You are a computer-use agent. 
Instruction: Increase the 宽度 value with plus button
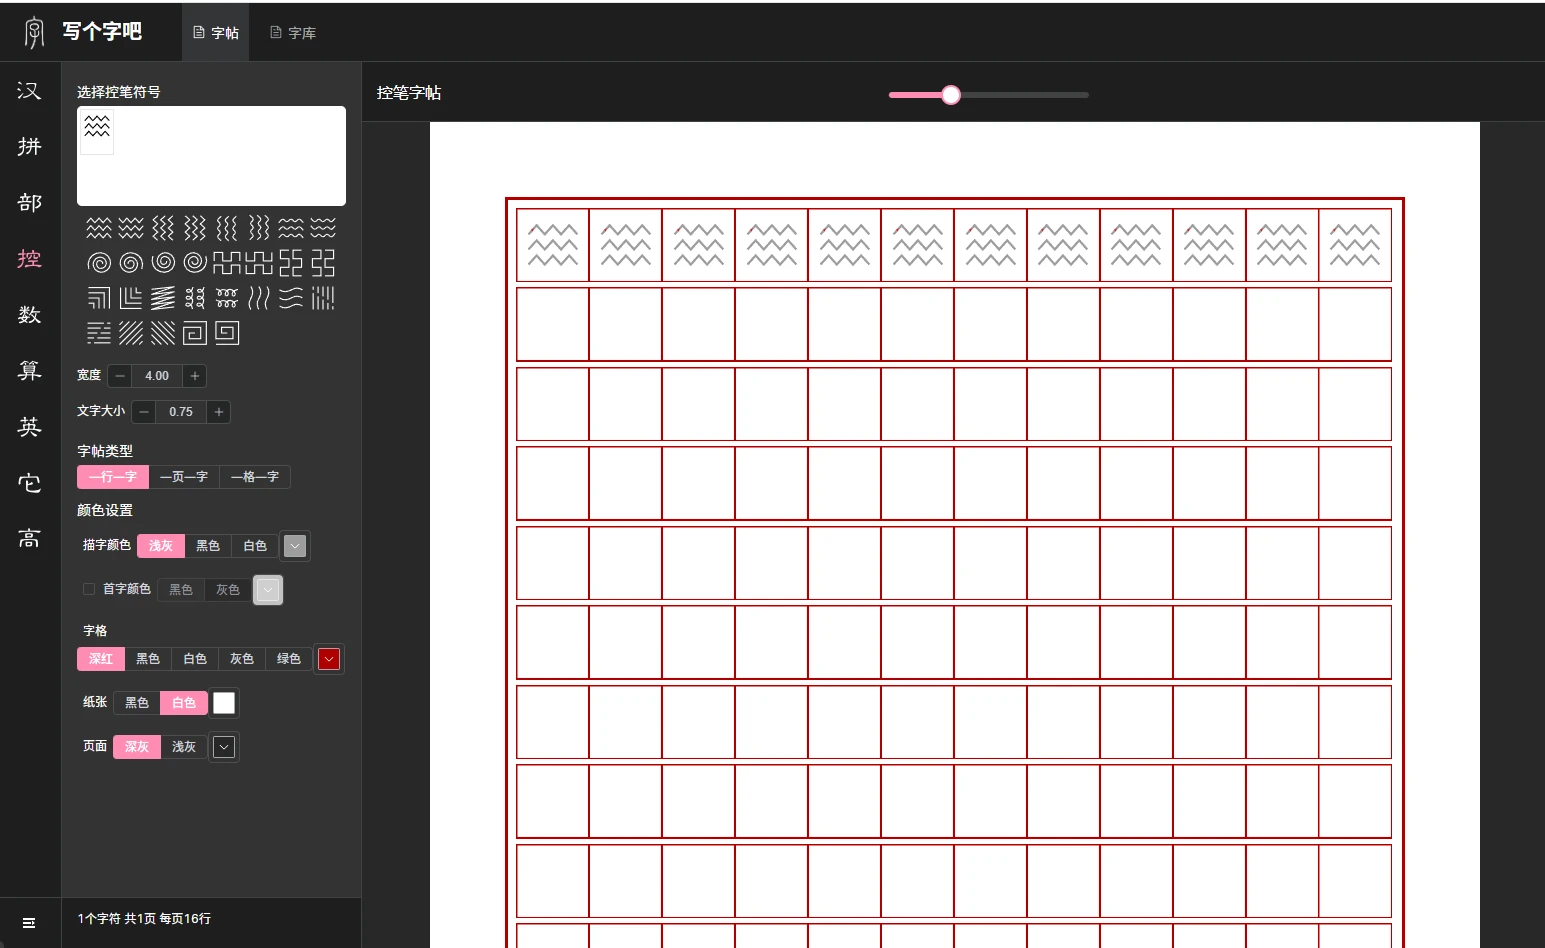pos(195,376)
